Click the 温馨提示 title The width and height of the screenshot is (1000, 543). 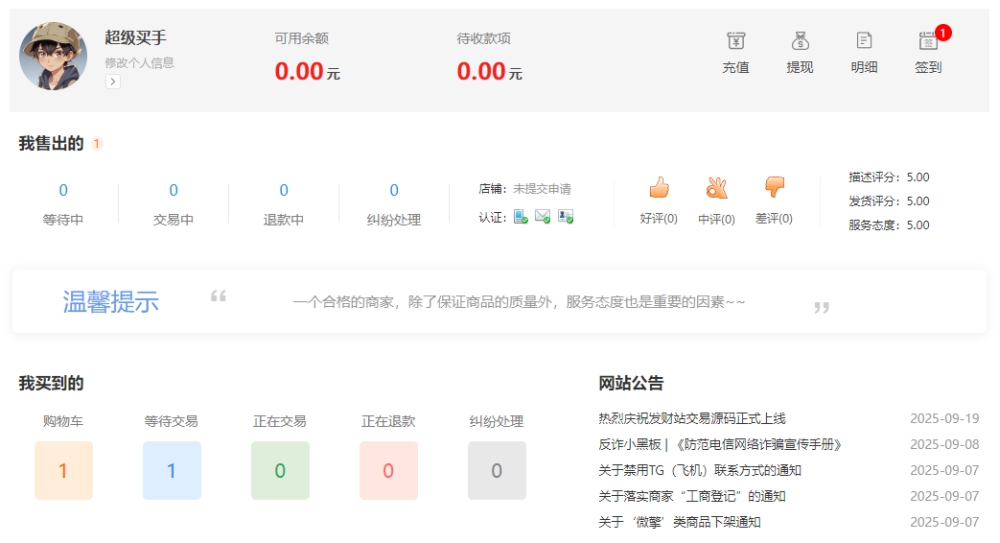[111, 302]
